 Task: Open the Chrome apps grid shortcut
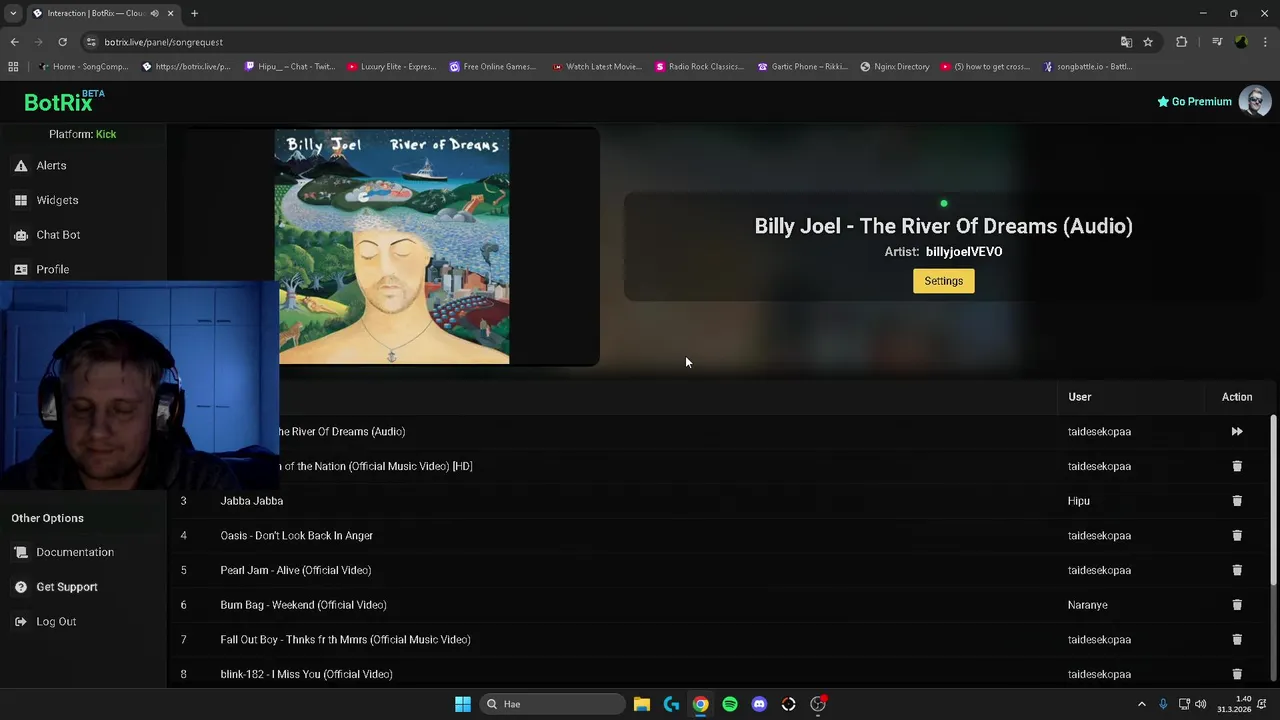tap(13, 67)
